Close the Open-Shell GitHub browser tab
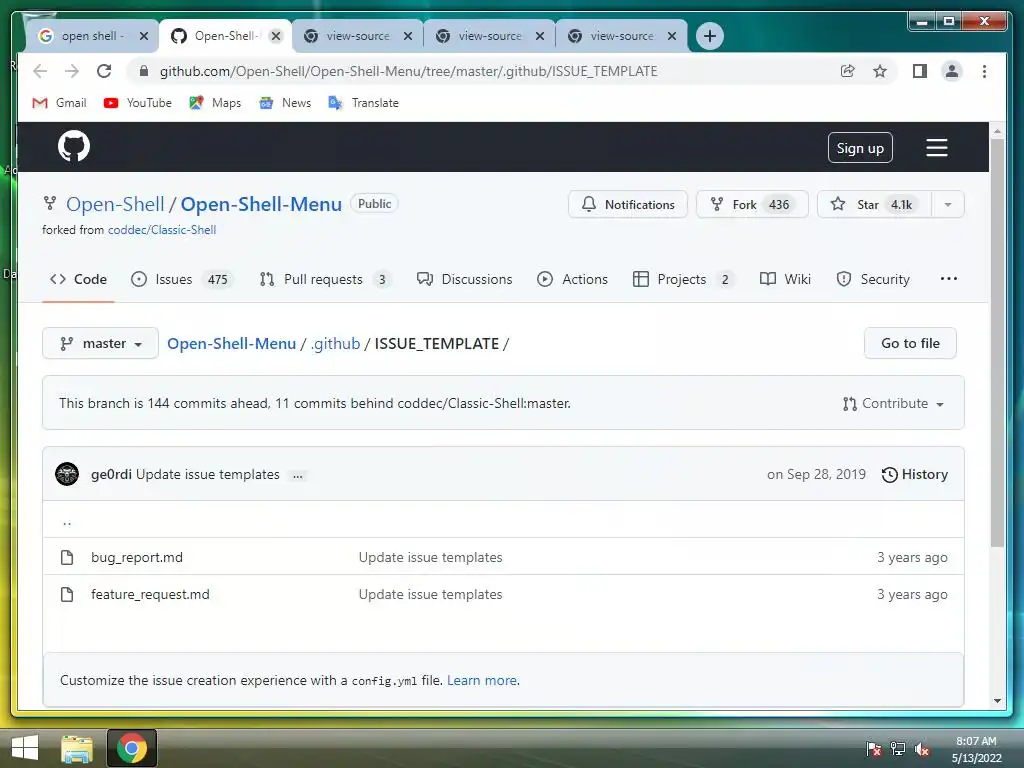Screen dimensions: 1024x768 (x=276, y=36)
